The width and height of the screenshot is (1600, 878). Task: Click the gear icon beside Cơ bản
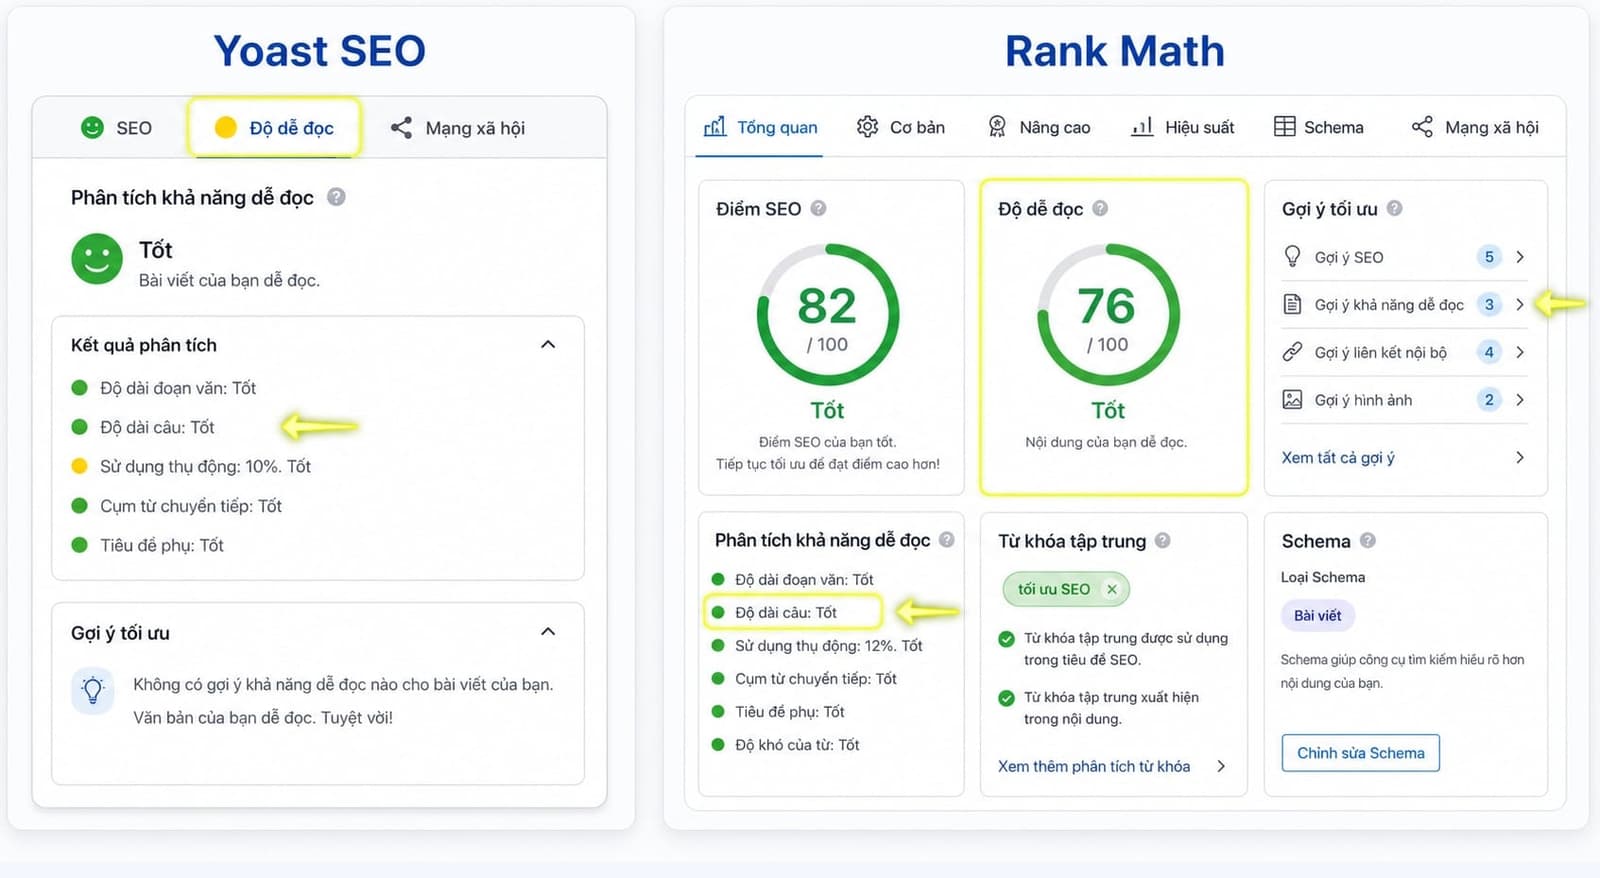point(867,126)
